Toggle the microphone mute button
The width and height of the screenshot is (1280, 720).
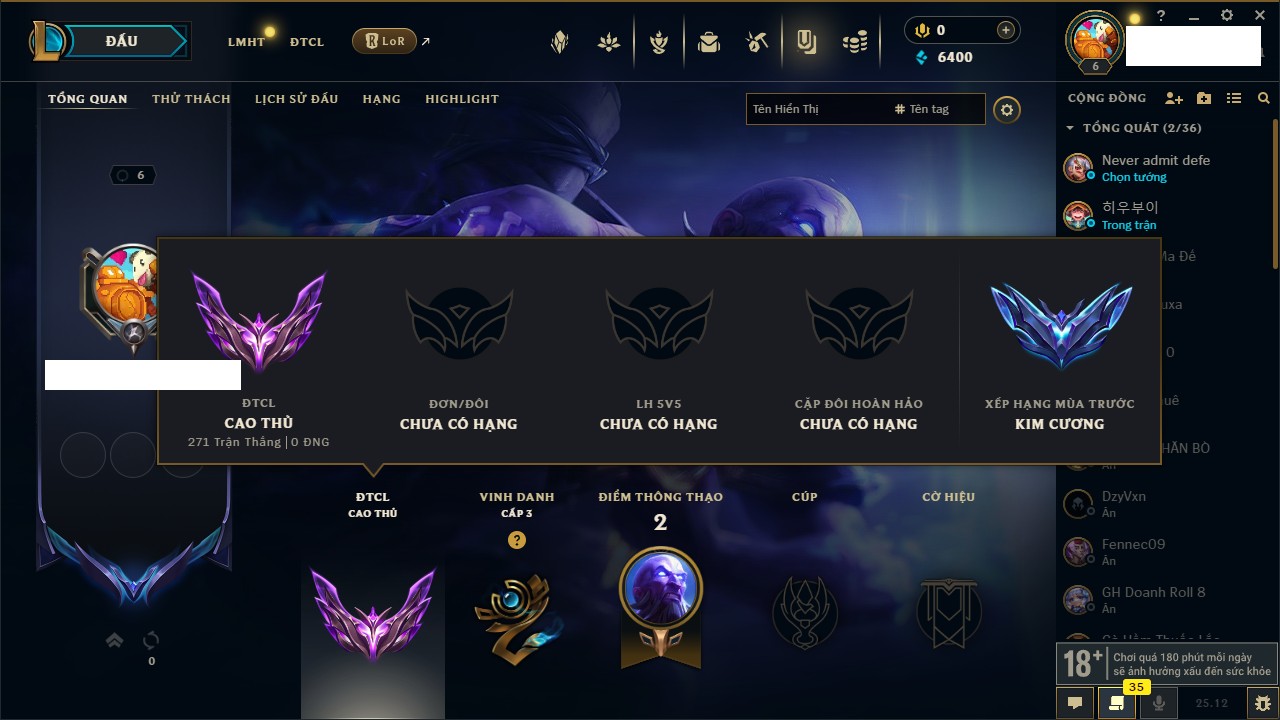(1159, 703)
